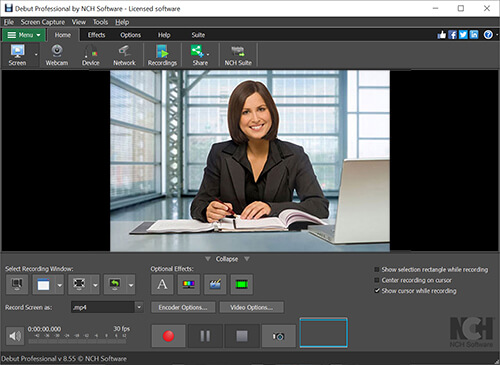Click the video preview area
This screenshot has width=500, height=365.
coord(250,161)
